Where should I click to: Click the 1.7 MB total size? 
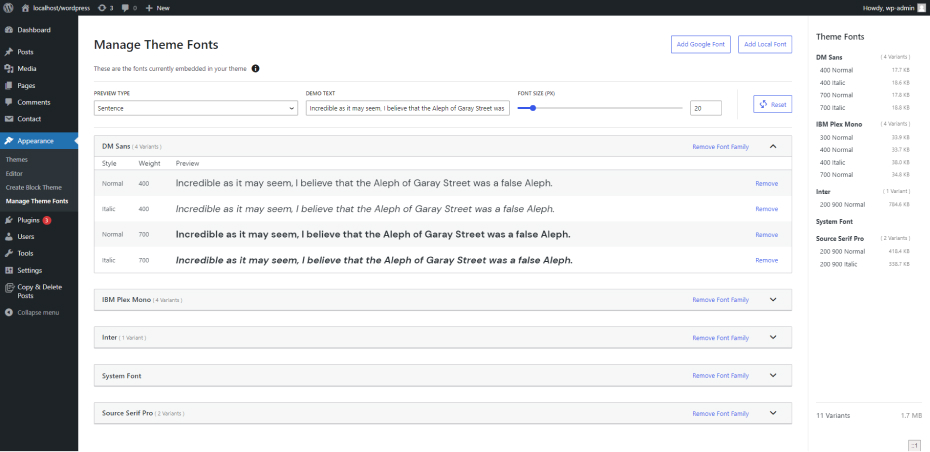pyautogui.click(x=911, y=415)
